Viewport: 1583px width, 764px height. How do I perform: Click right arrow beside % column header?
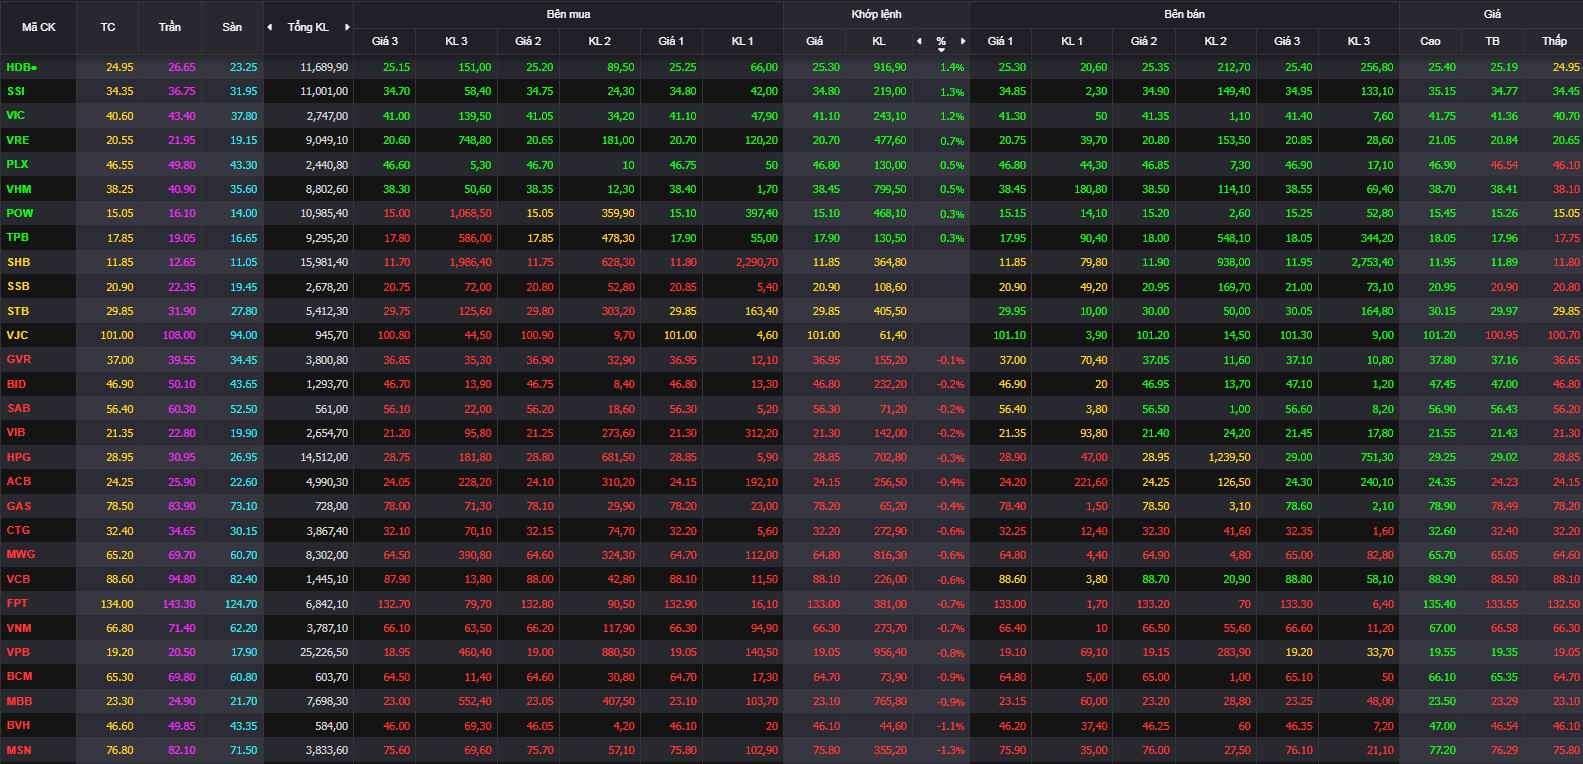click(x=962, y=41)
